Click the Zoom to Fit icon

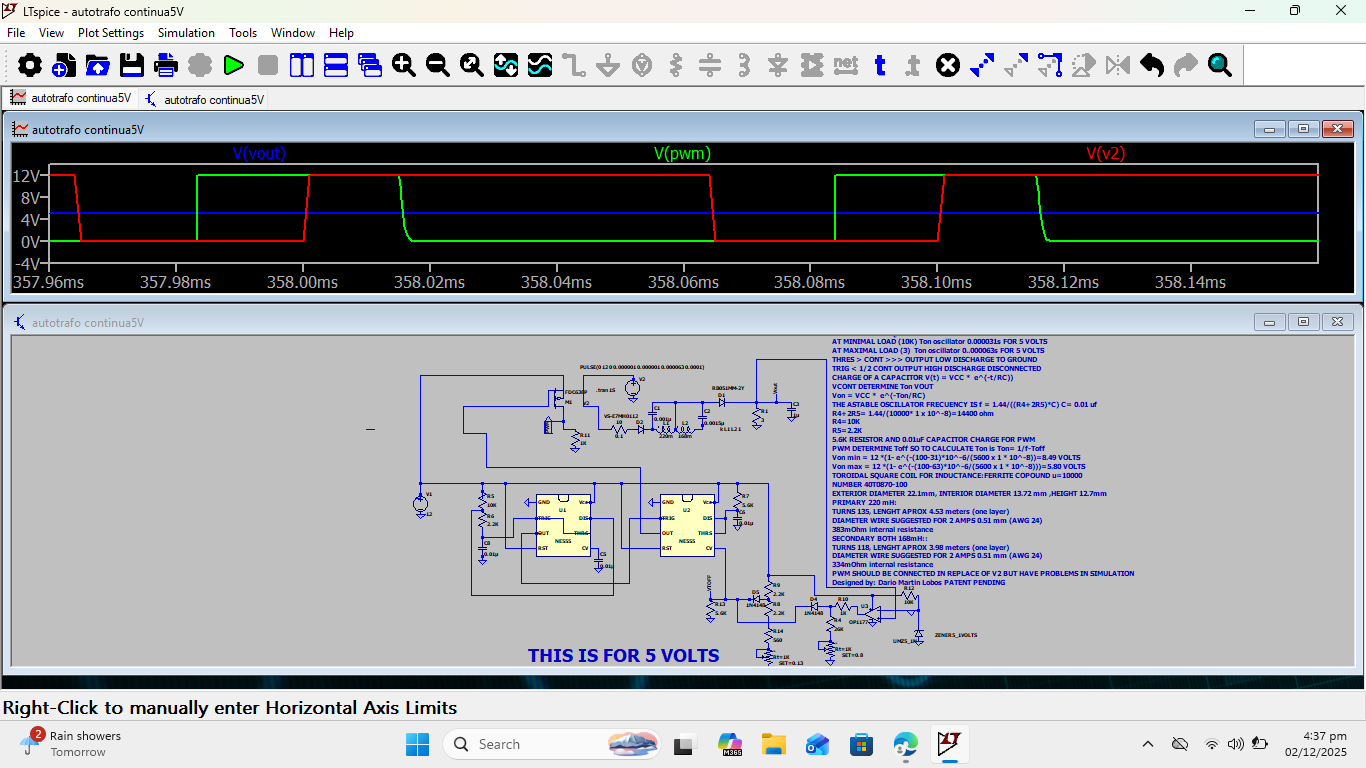pos(472,66)
